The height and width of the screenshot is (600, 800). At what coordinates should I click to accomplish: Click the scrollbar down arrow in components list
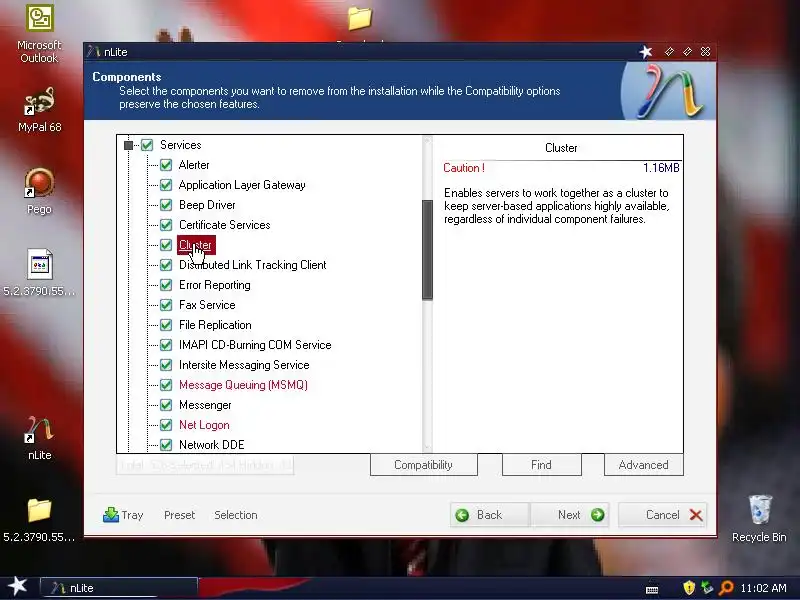pos(428,447)
